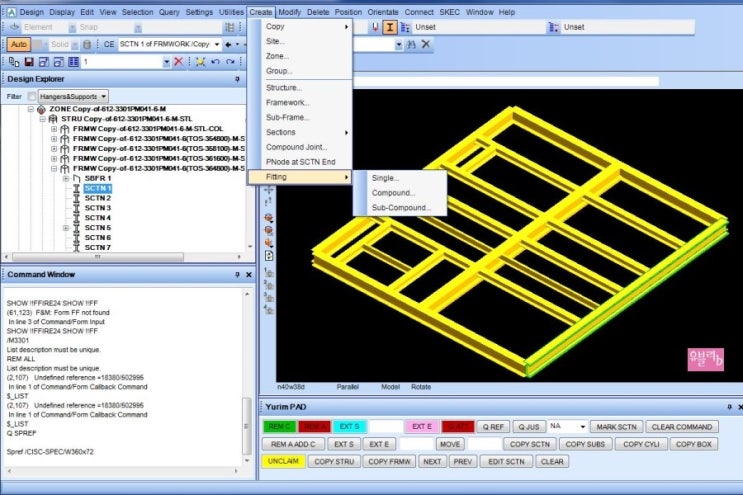Click saved view 4 camera icon
The height and width of the screenshot is (495, 743).
269,310
